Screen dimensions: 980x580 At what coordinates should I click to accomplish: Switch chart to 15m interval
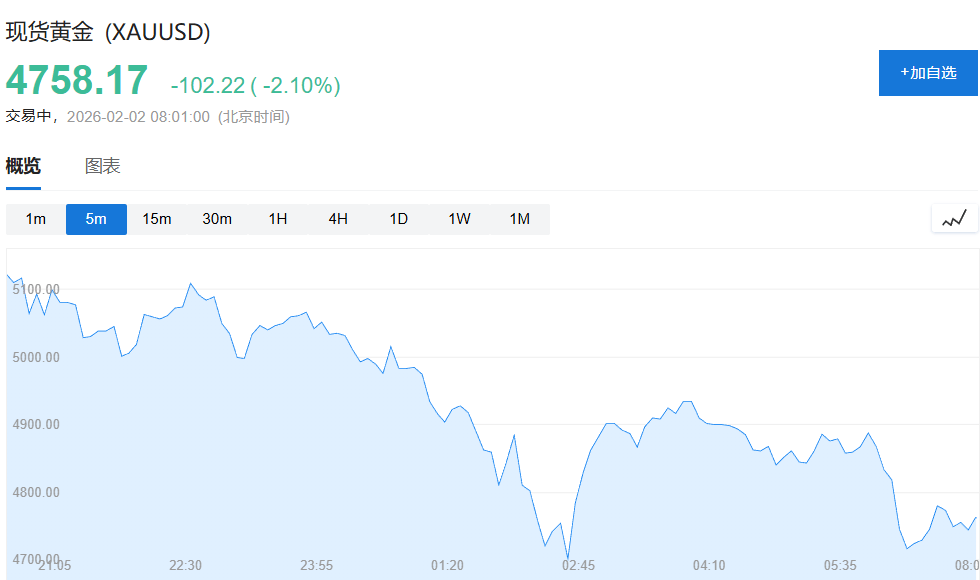click(x=157, y=219)
